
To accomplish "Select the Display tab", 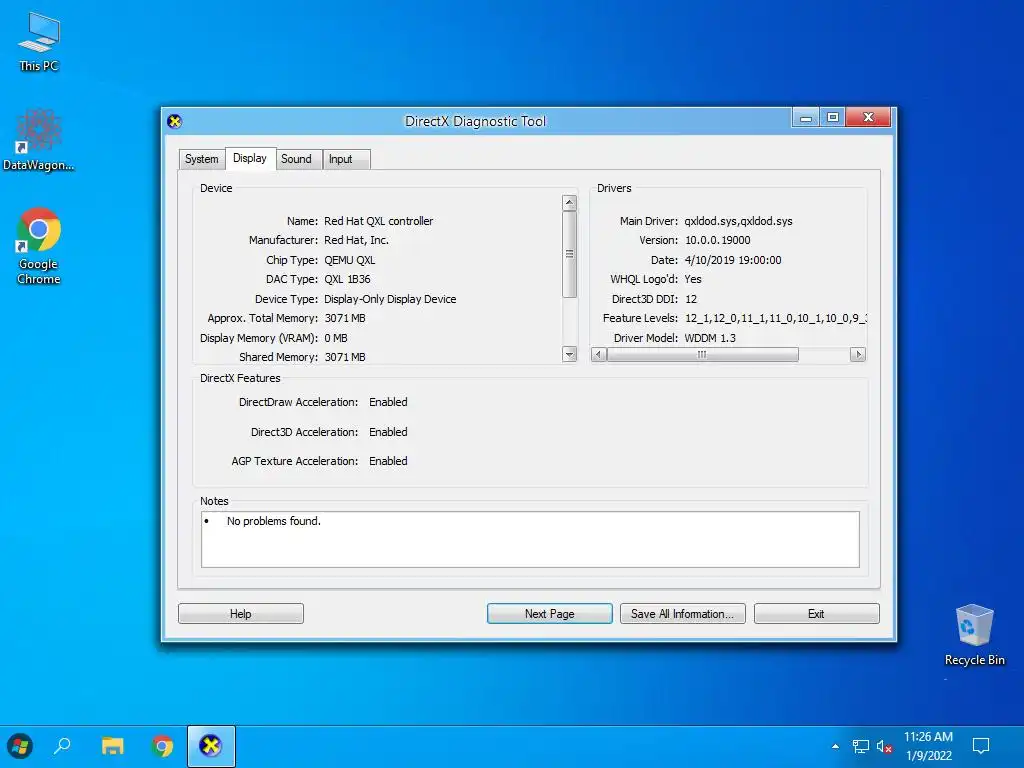I will click(250, 158).
